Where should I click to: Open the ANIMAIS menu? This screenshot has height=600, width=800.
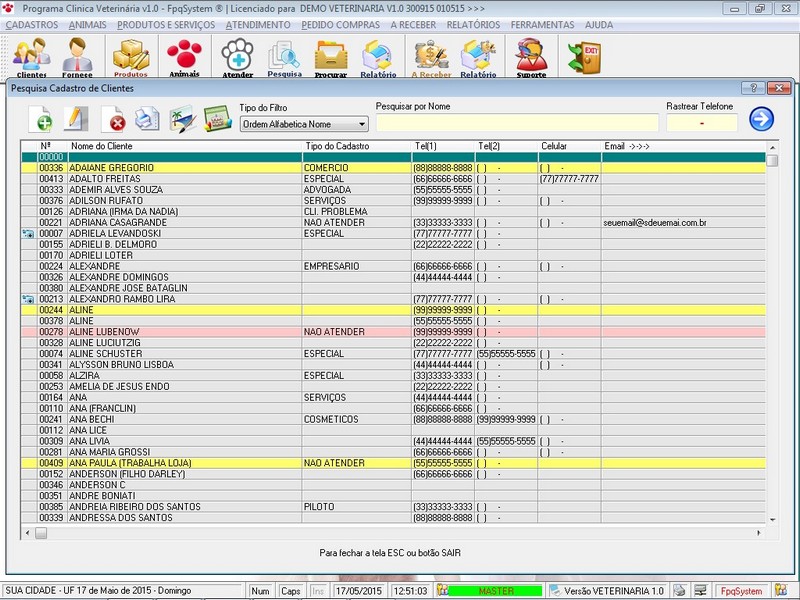click(x=88, y=25)
